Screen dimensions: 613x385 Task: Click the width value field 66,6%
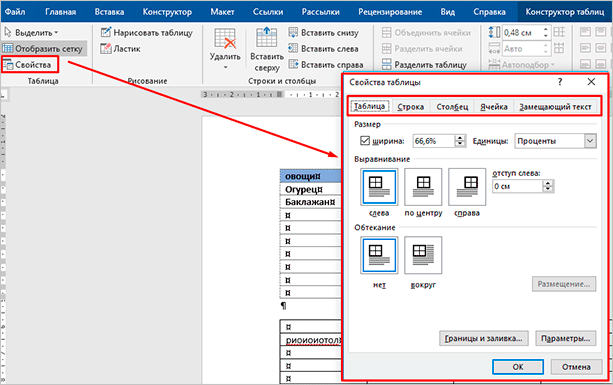[x=434, y=141]
